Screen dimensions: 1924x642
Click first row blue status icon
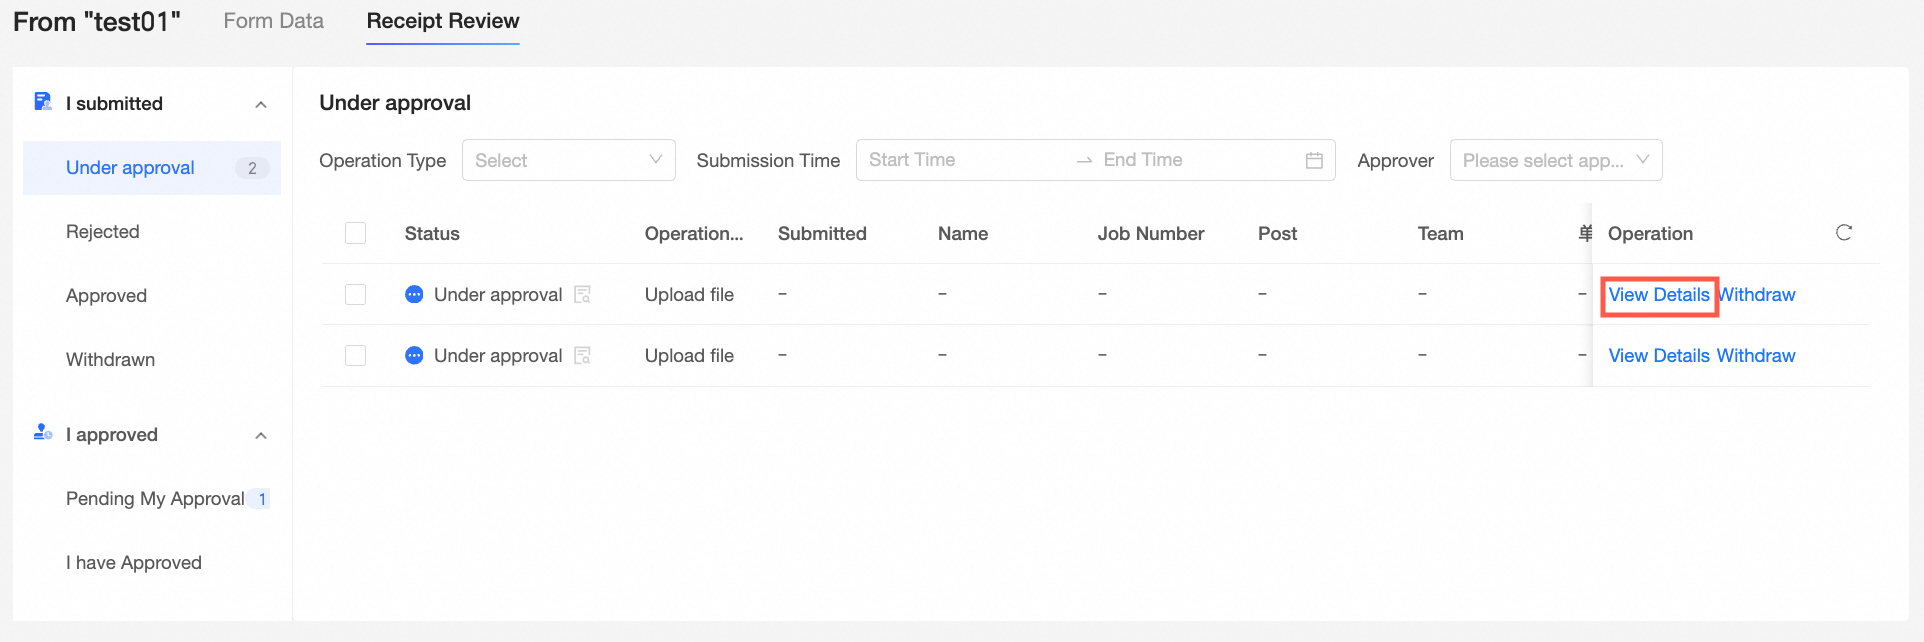click(x=414, y=295)
